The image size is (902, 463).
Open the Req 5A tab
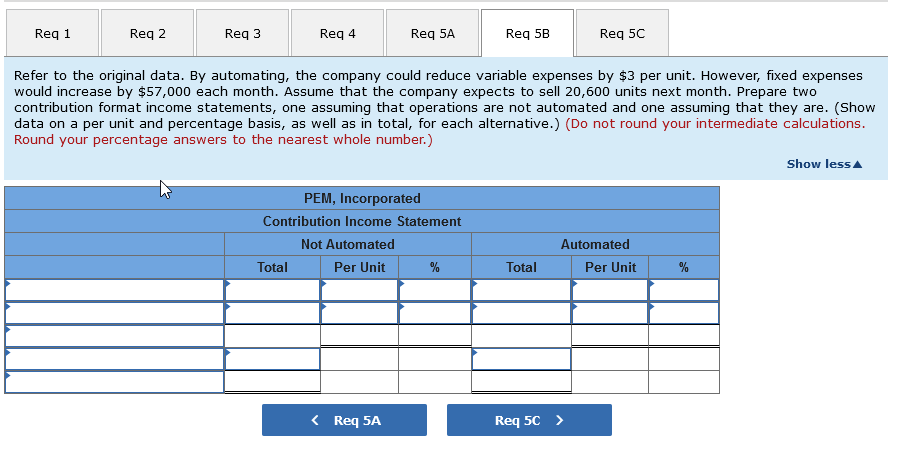[433, 33]
